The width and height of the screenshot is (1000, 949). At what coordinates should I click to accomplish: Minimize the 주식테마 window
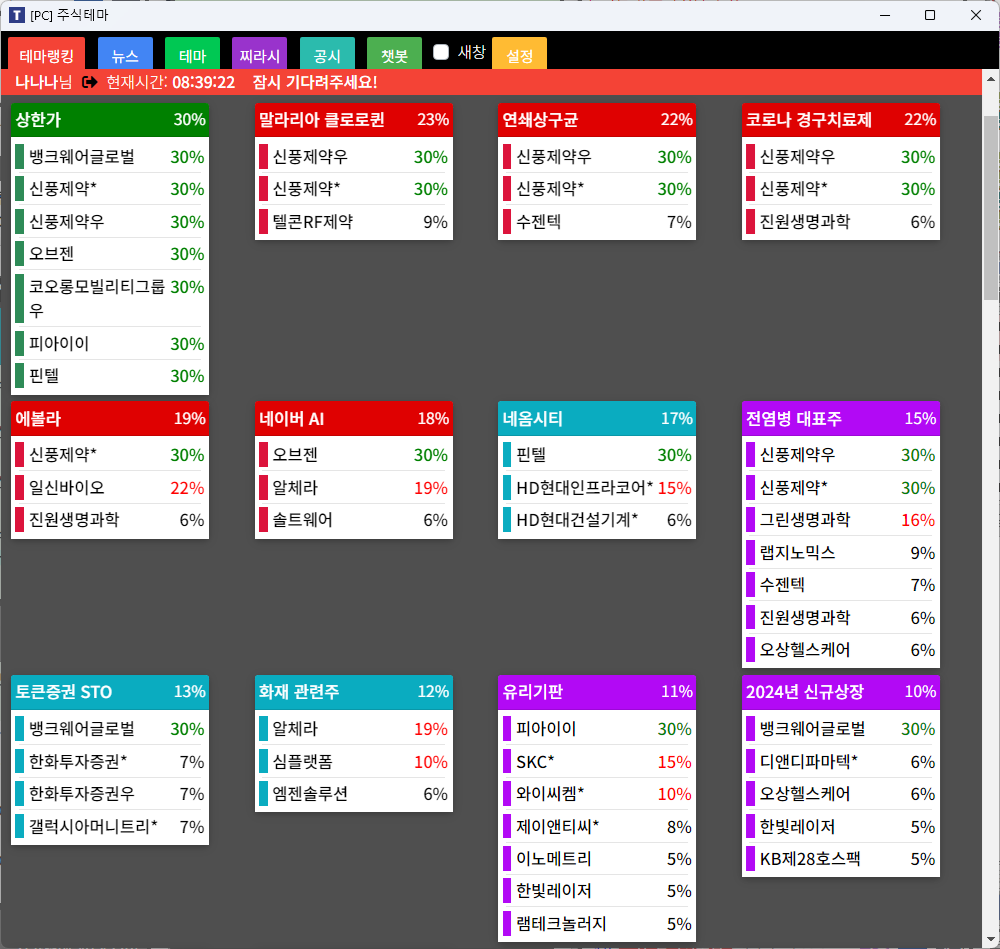pos(885,15)
